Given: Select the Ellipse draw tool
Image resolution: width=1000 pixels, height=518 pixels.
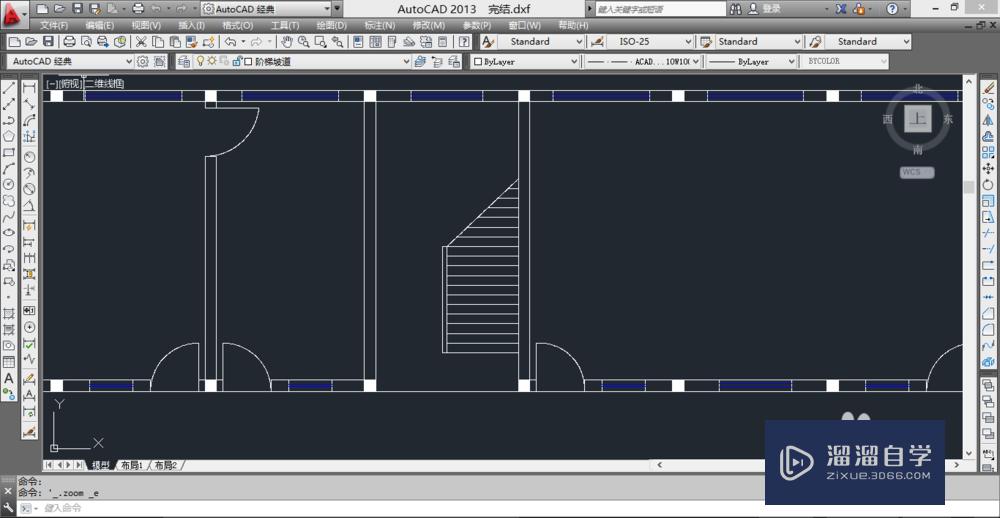Looking at the screenshot, I should (x=9, y=233).
